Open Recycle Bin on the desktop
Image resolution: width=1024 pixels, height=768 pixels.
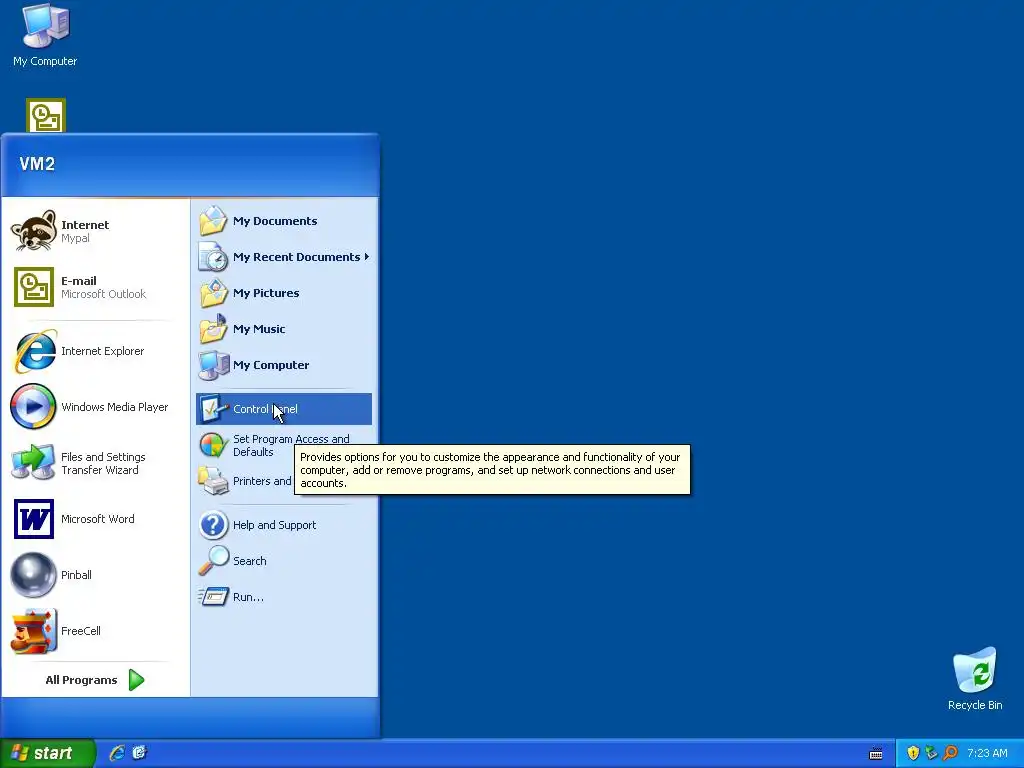(975, 679)
